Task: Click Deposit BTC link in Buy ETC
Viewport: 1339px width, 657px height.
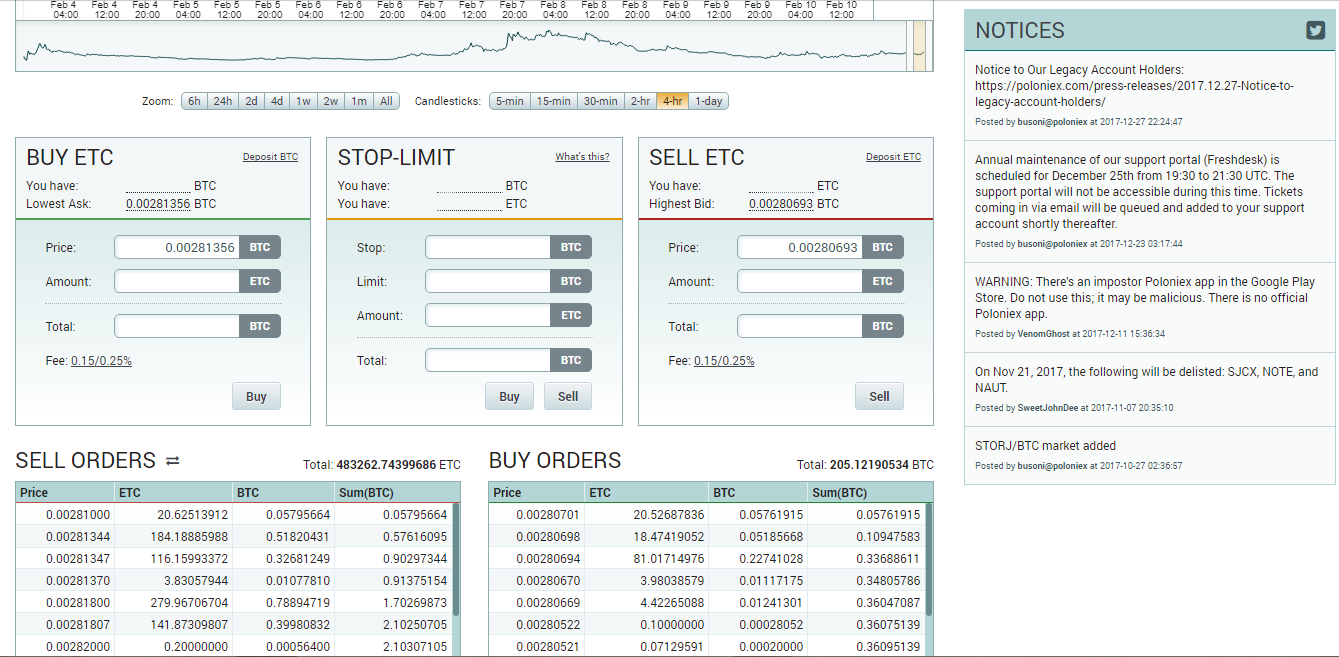Action: coord(270,157)
